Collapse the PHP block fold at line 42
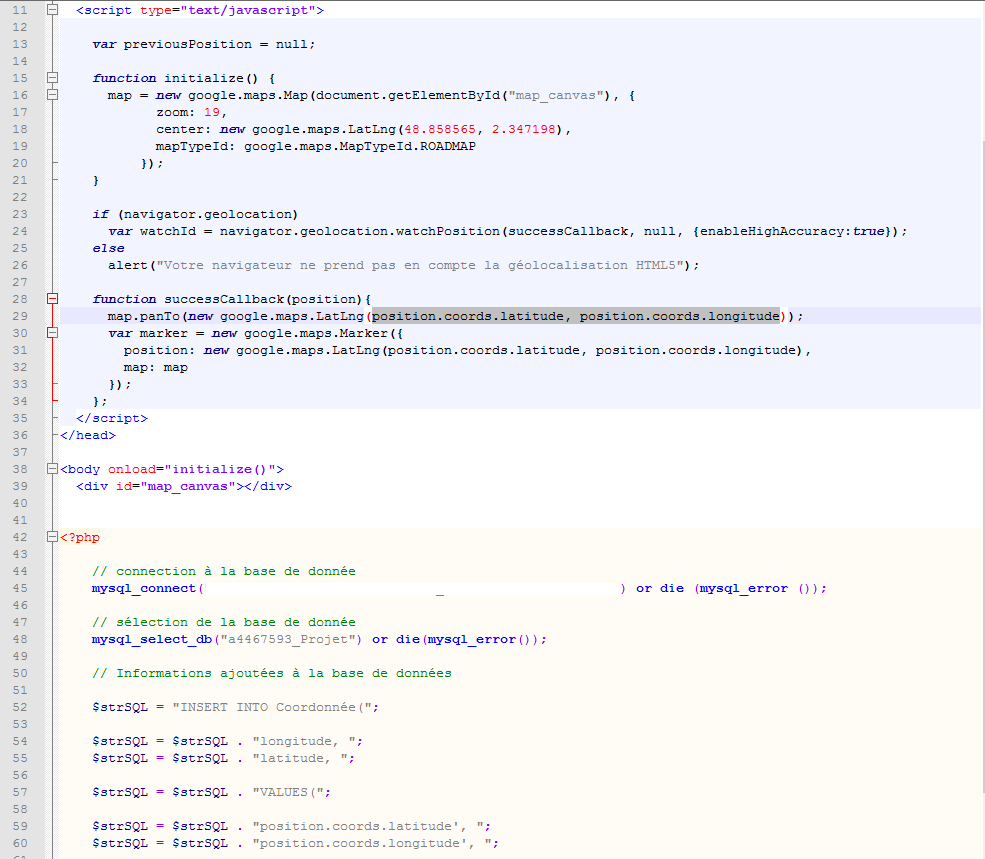This screenshot has width=985, height=859. tap(51, 537)
